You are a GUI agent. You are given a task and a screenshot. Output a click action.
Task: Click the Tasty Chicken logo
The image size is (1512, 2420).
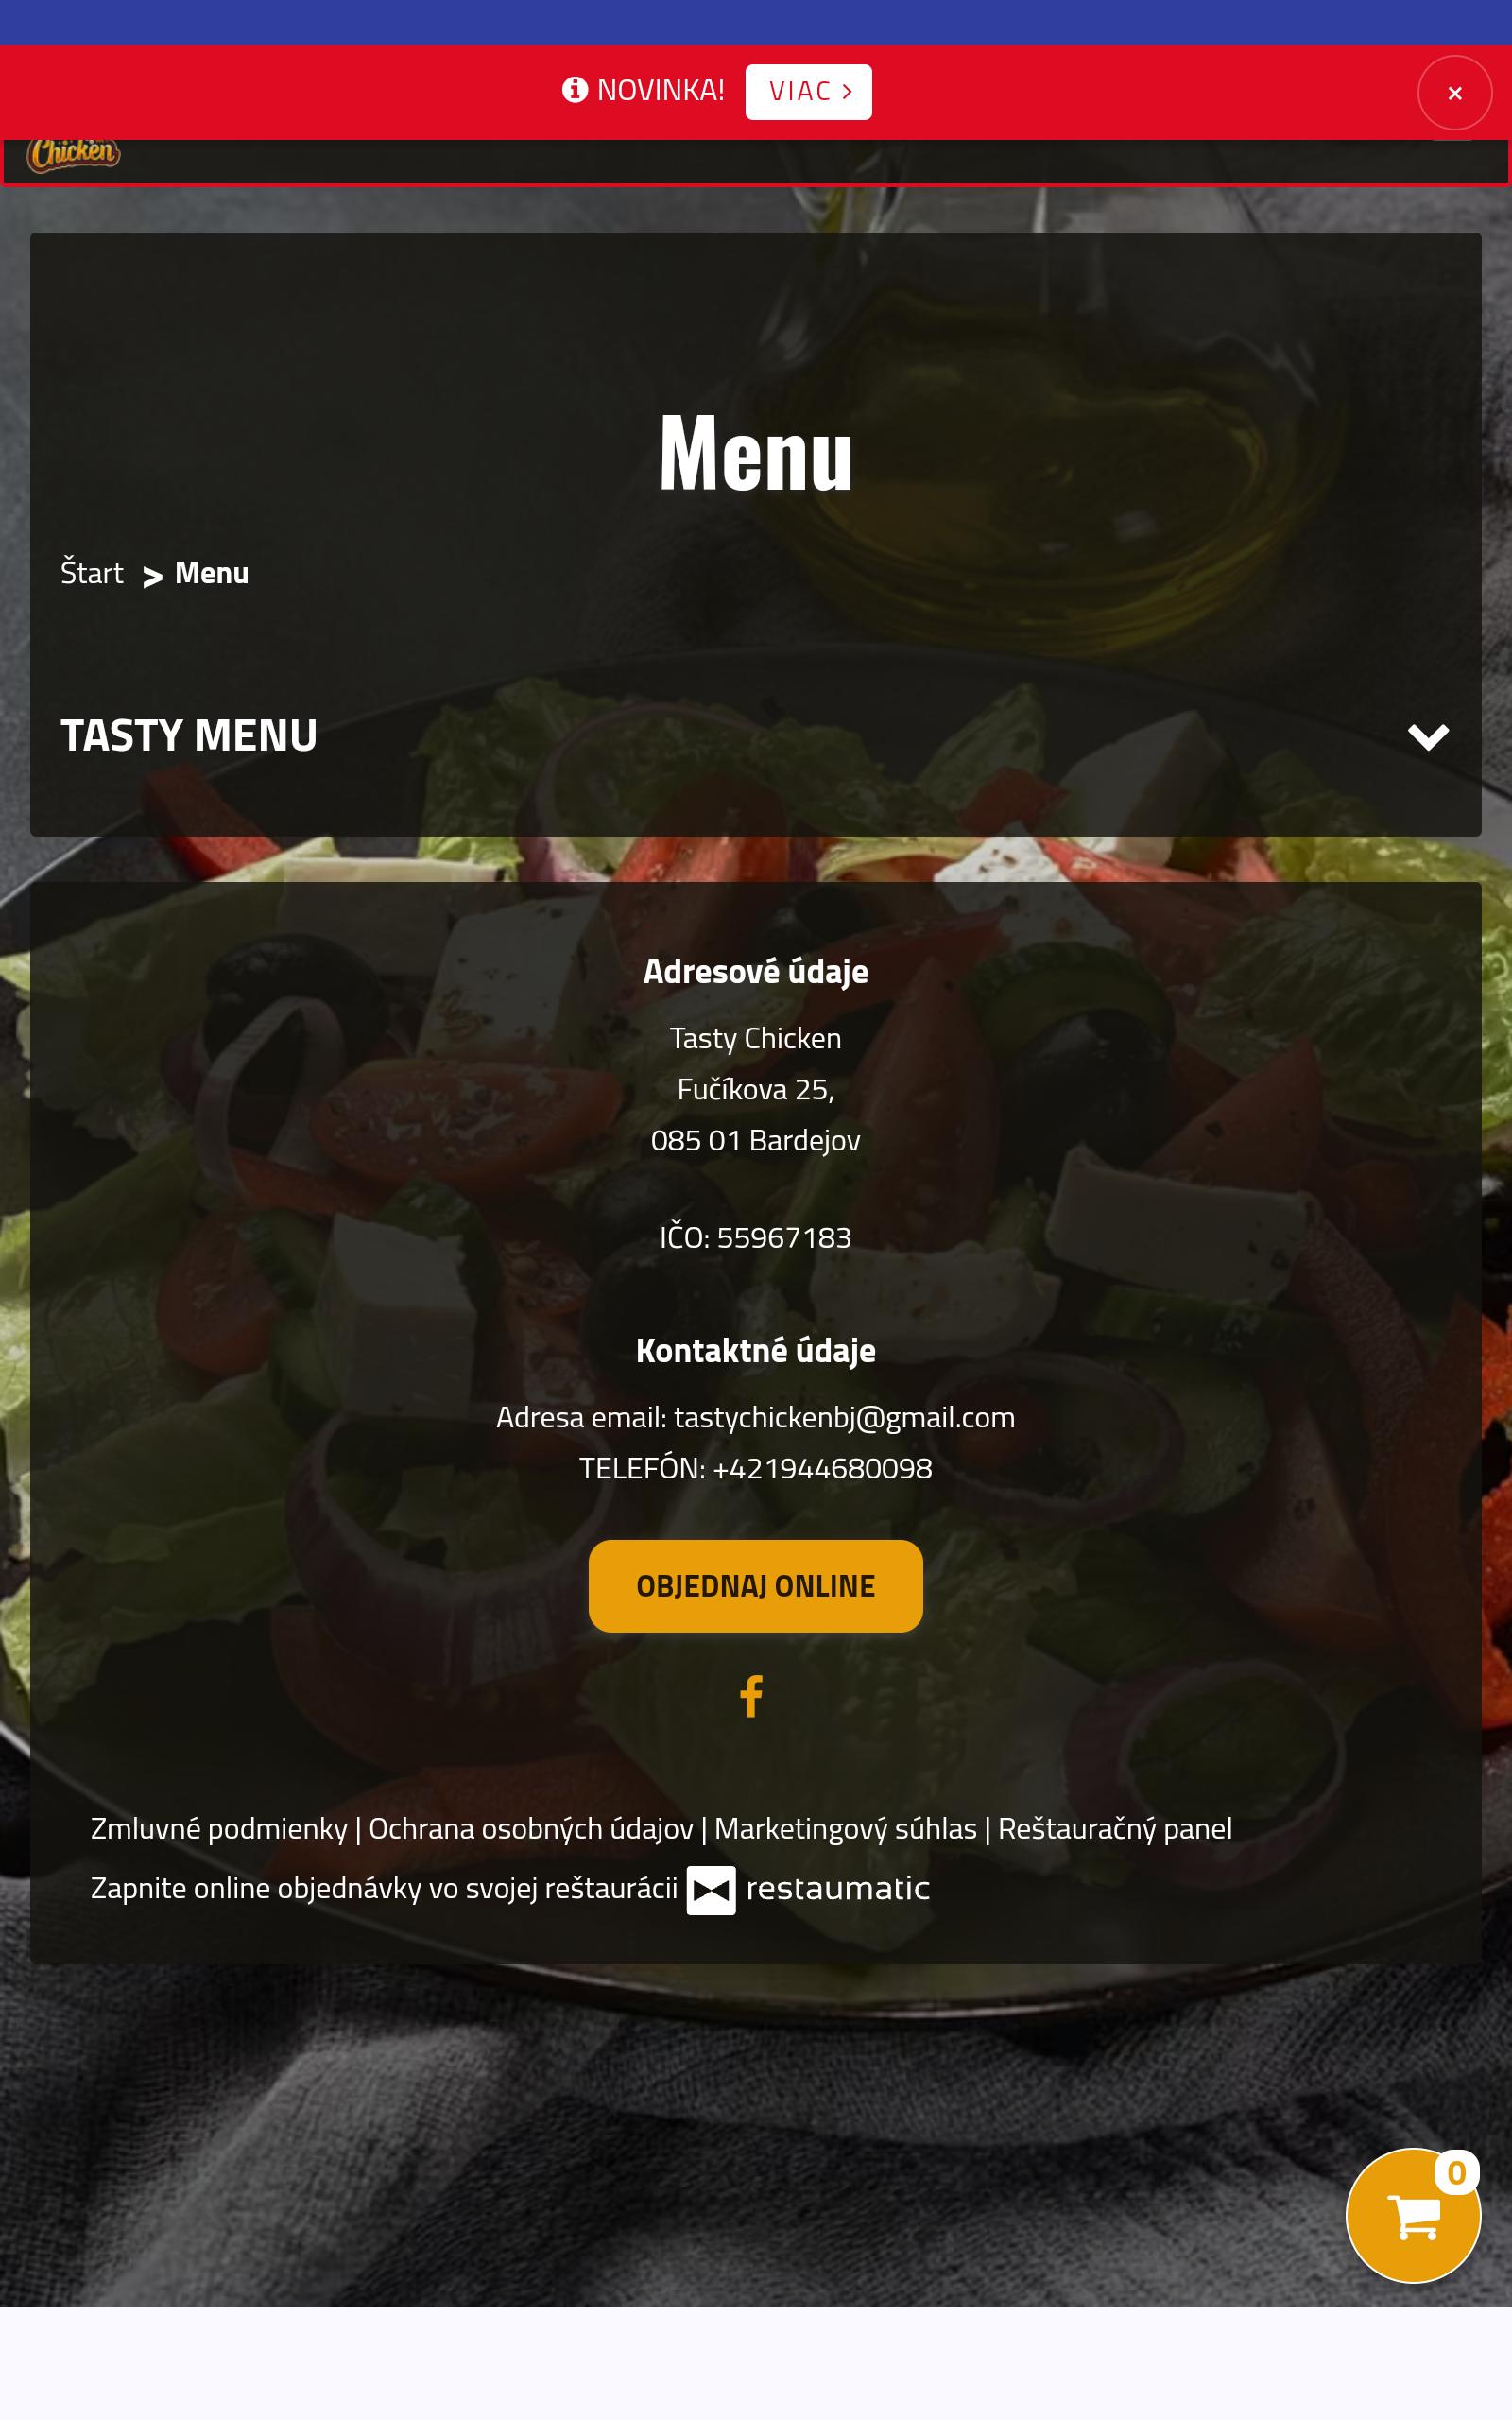74,155
